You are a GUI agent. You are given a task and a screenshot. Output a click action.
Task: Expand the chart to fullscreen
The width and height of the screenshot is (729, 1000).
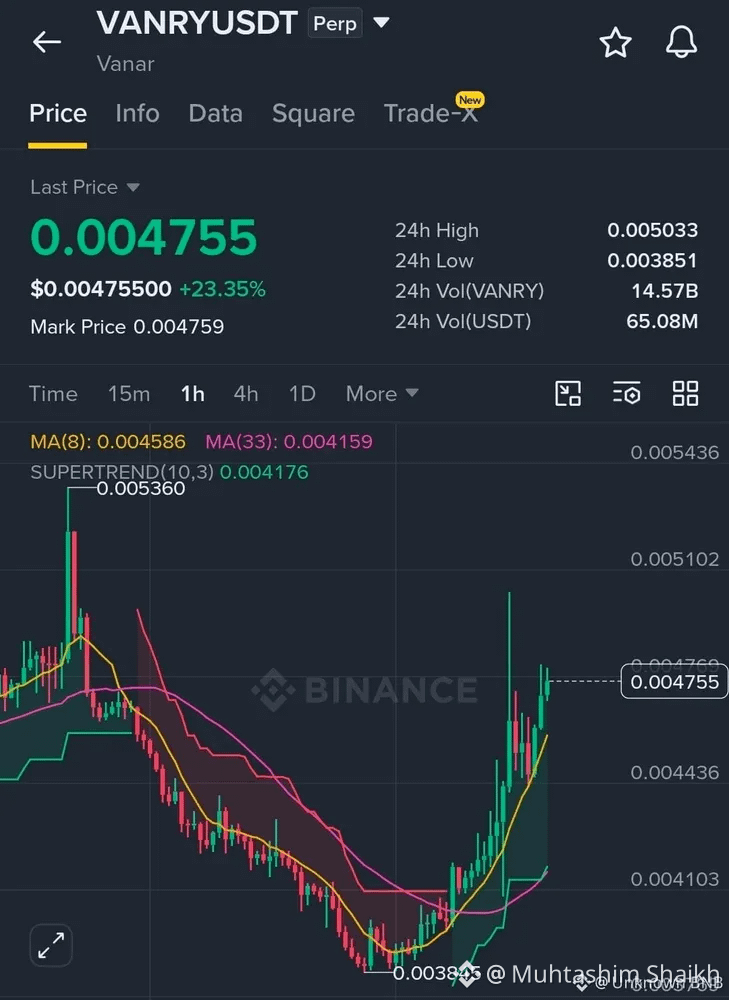(x=51, y=945)
